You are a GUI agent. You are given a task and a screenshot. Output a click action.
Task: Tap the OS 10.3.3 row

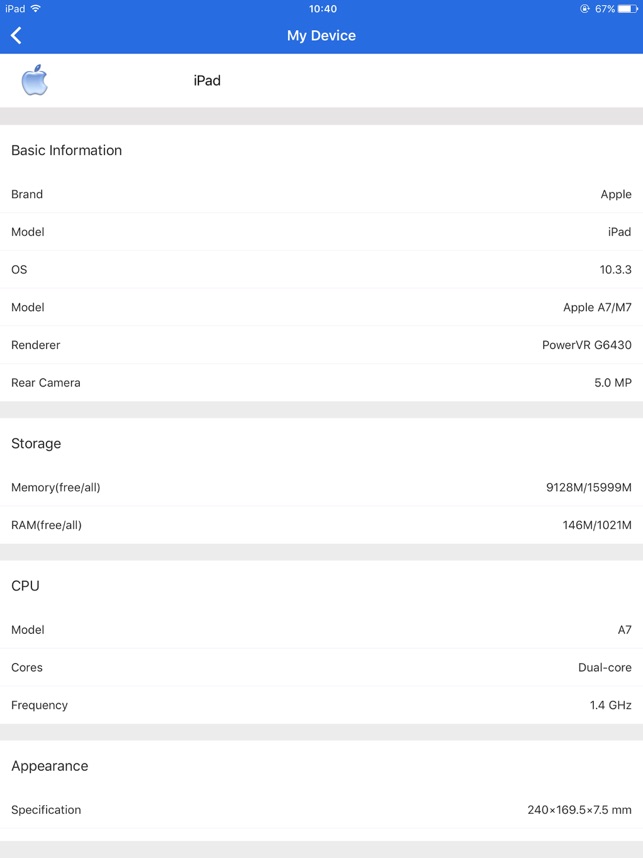click(x=321, y=270)
